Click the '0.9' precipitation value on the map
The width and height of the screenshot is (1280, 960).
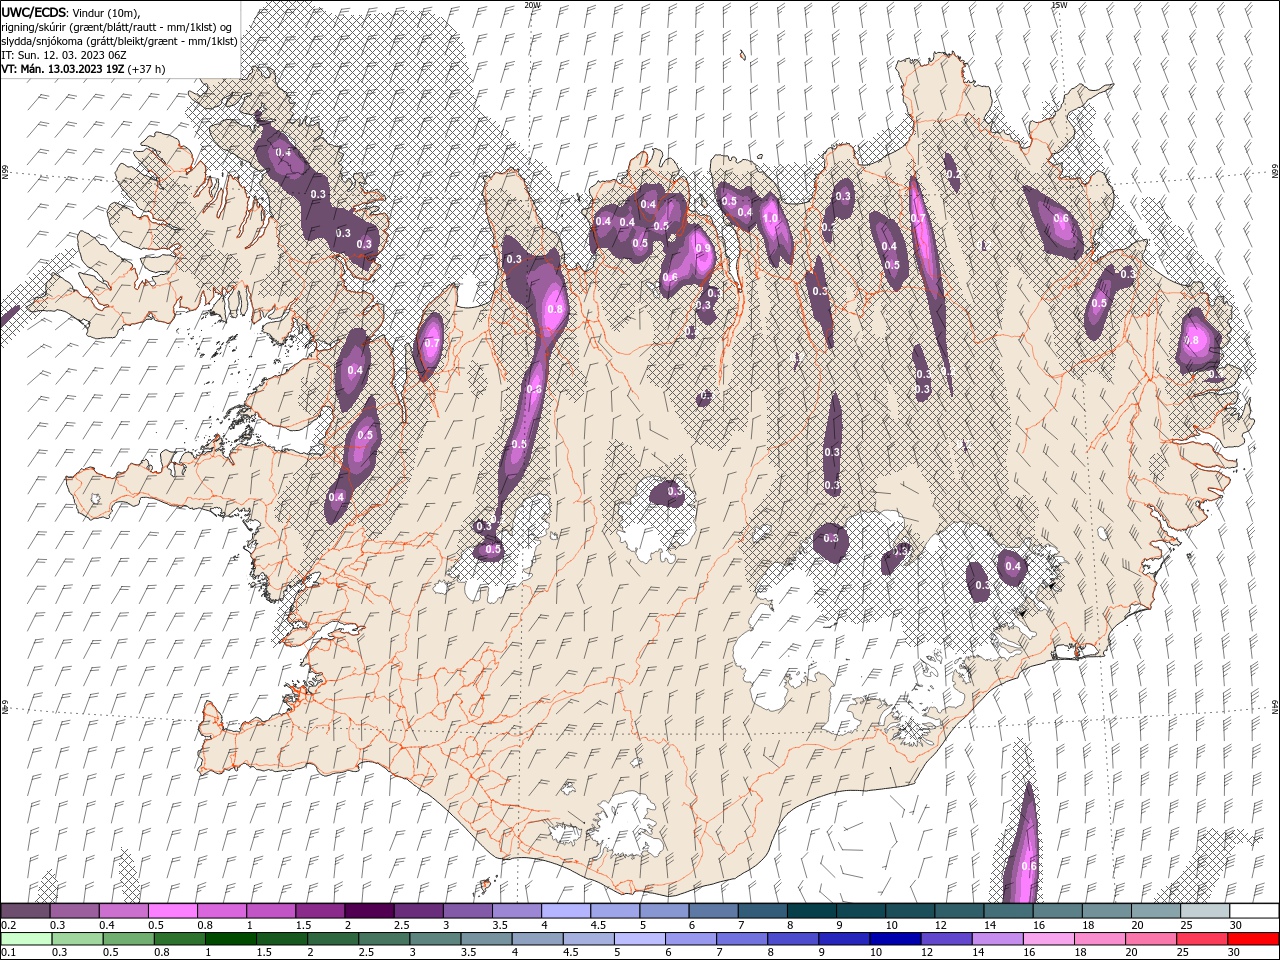[x=702, y=249]
